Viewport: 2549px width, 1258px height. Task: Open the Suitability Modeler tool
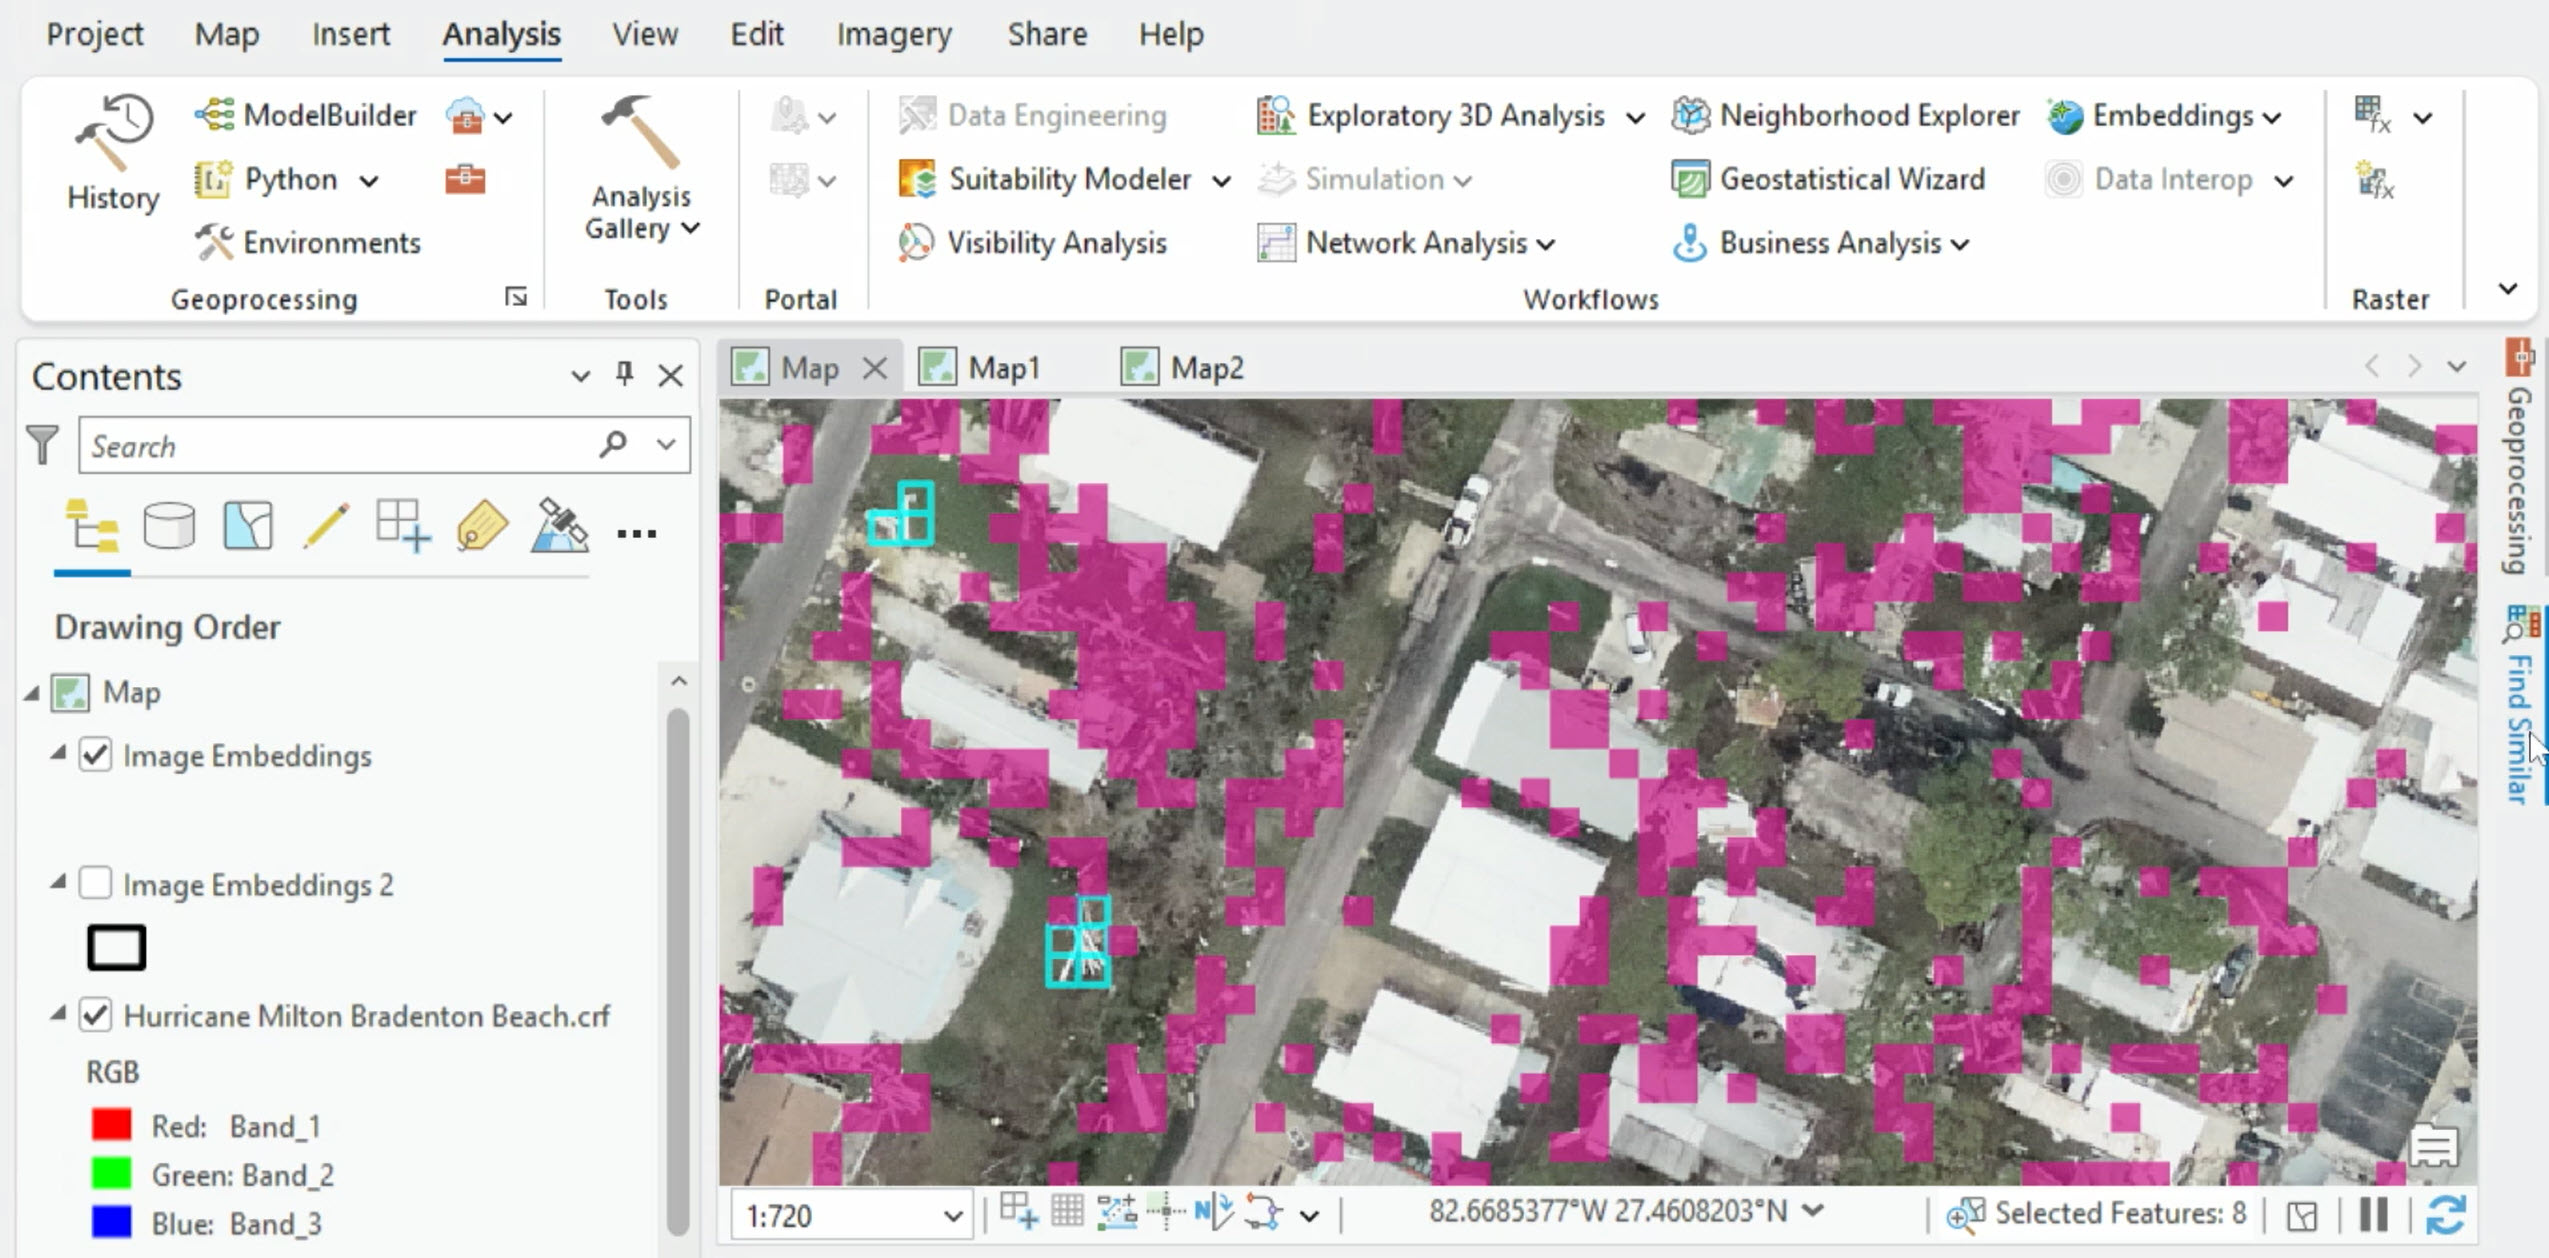click(x=1068, y=179)
